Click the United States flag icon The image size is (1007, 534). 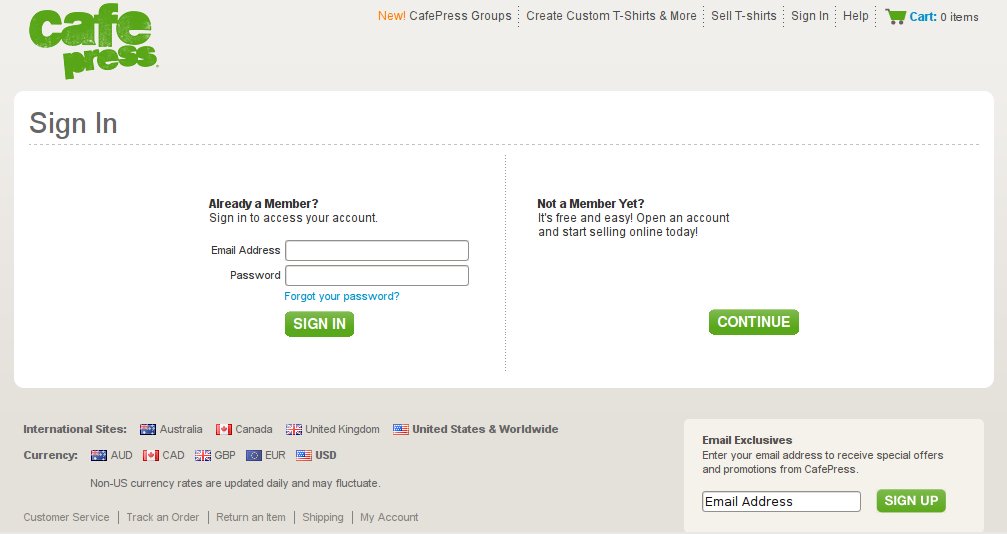401,429
